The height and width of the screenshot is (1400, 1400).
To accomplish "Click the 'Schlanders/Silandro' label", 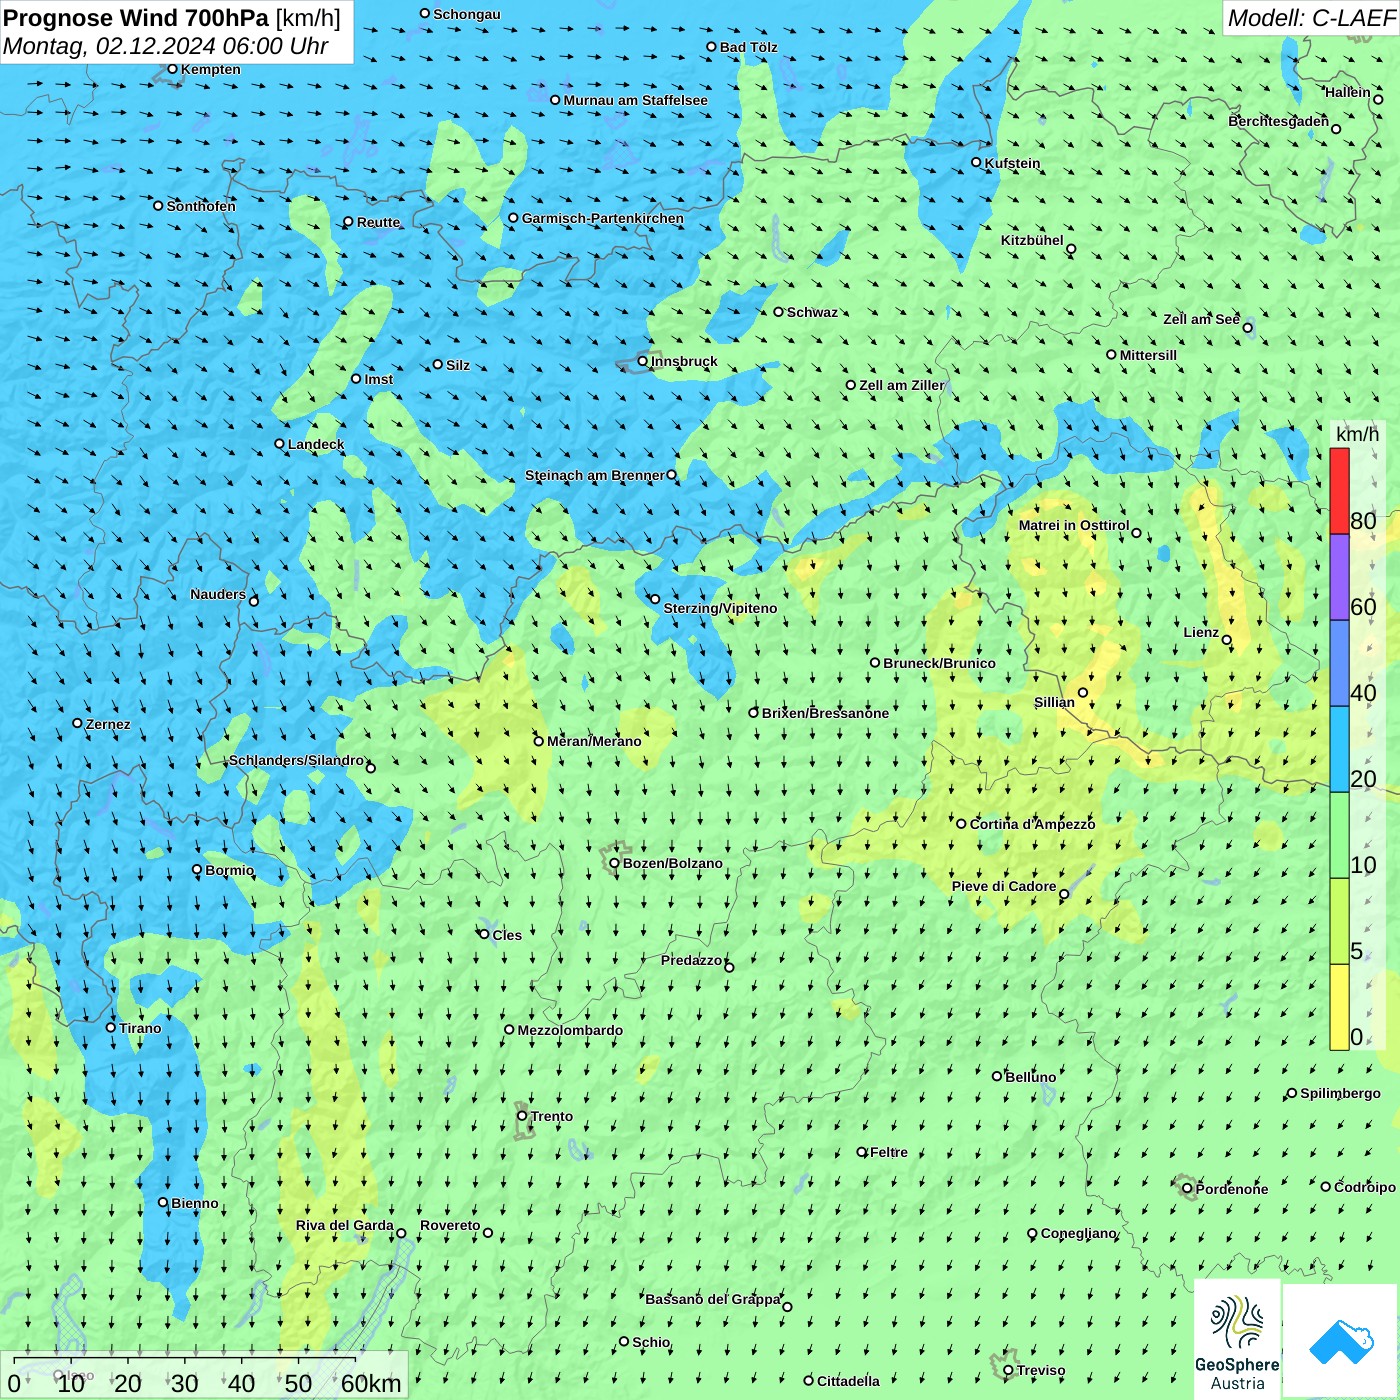I will 296,760.
